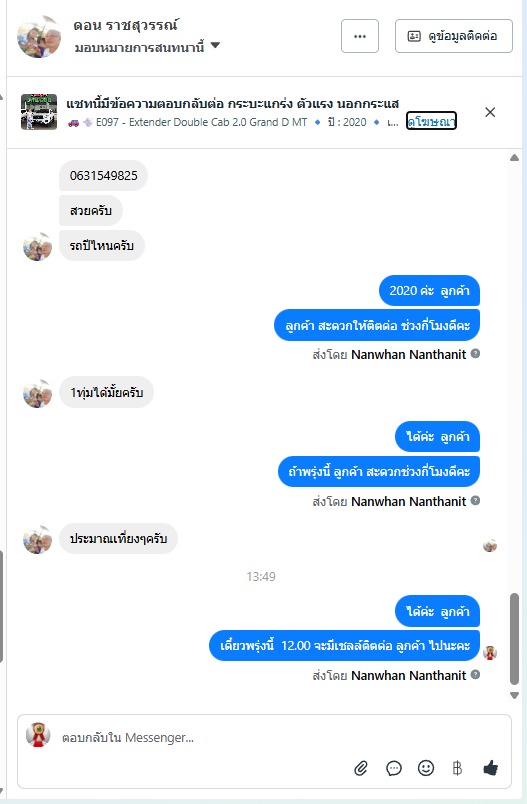Open ดอน ราชสุวรรณ์ profile picture in header
This screenshot has width=527, height=804.
pyautogui.click(x=38, y=36)
